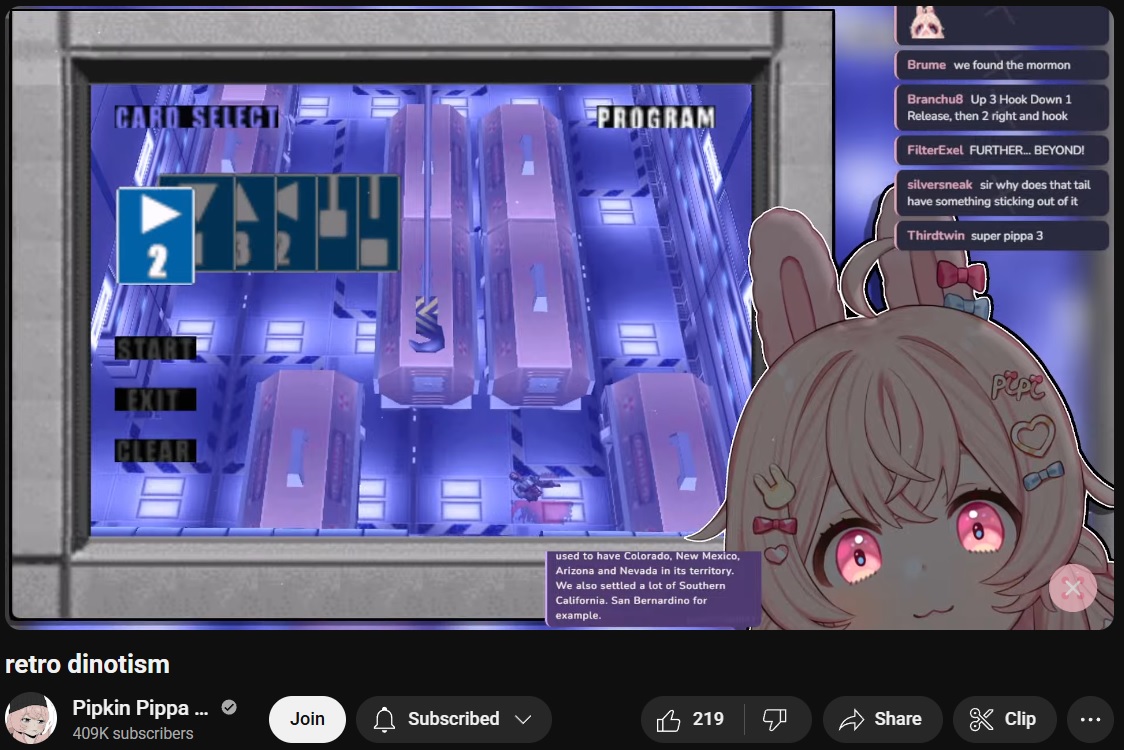The height and width of the screenshot is (750, 1124).
Task: Open the Pipkin Pippa channel name link
Action: pyautogui.click(x=140, y=708)
